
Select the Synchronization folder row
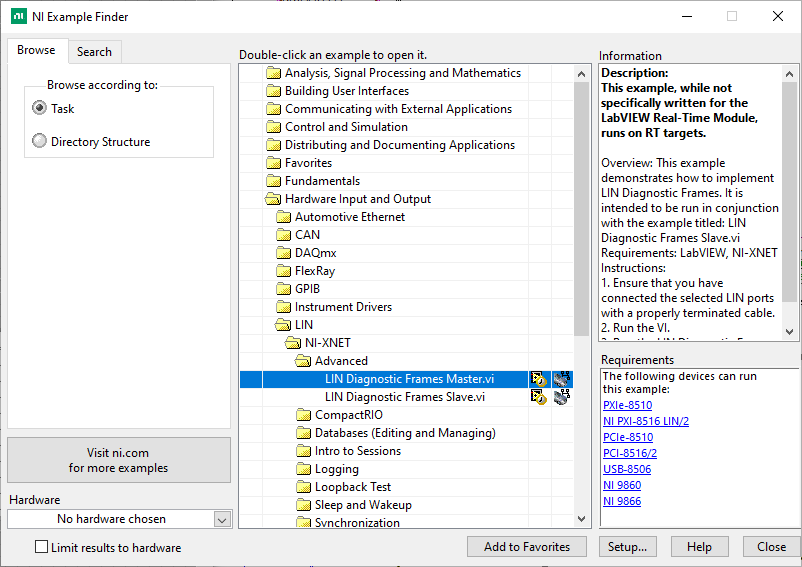[x=406, y=523]
